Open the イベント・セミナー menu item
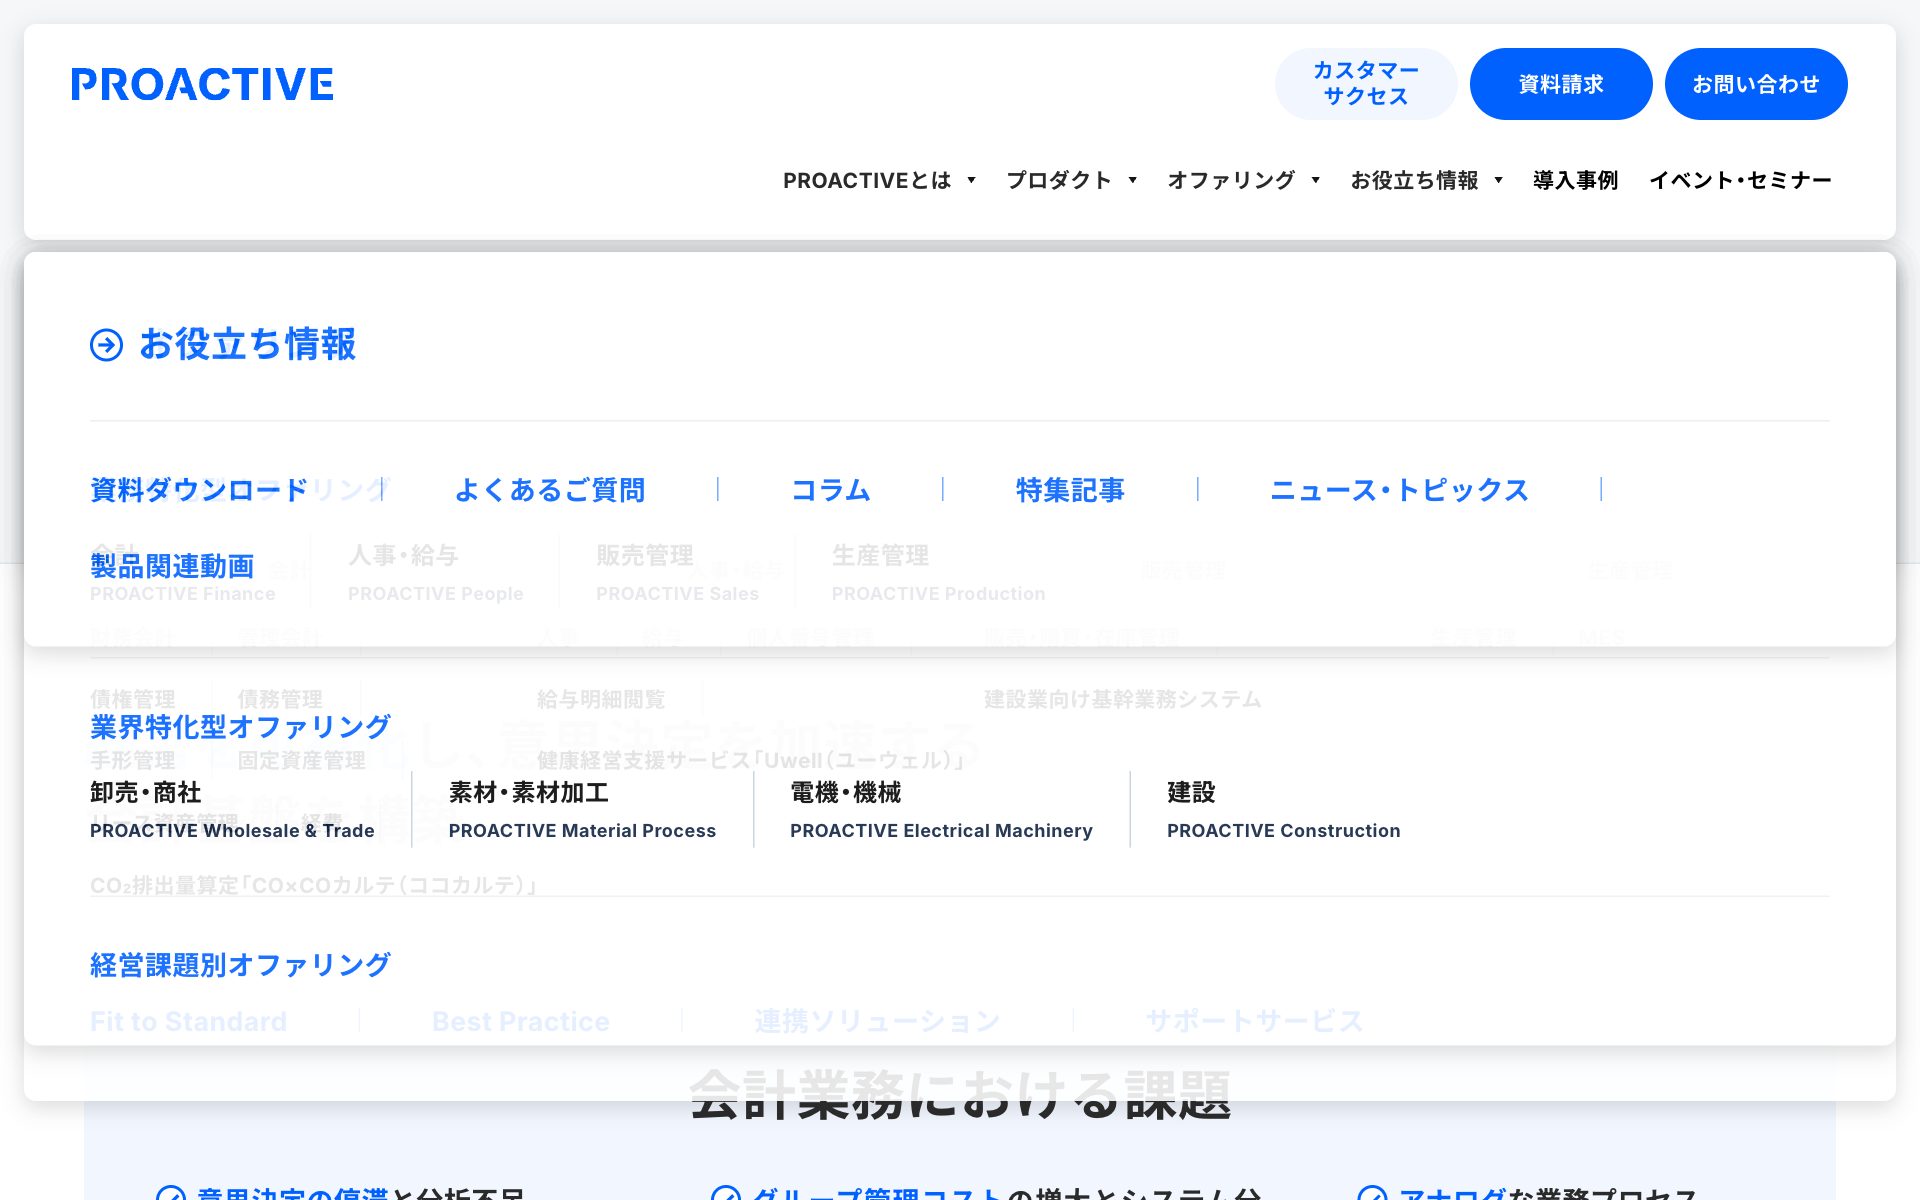 click(1740, 180)
